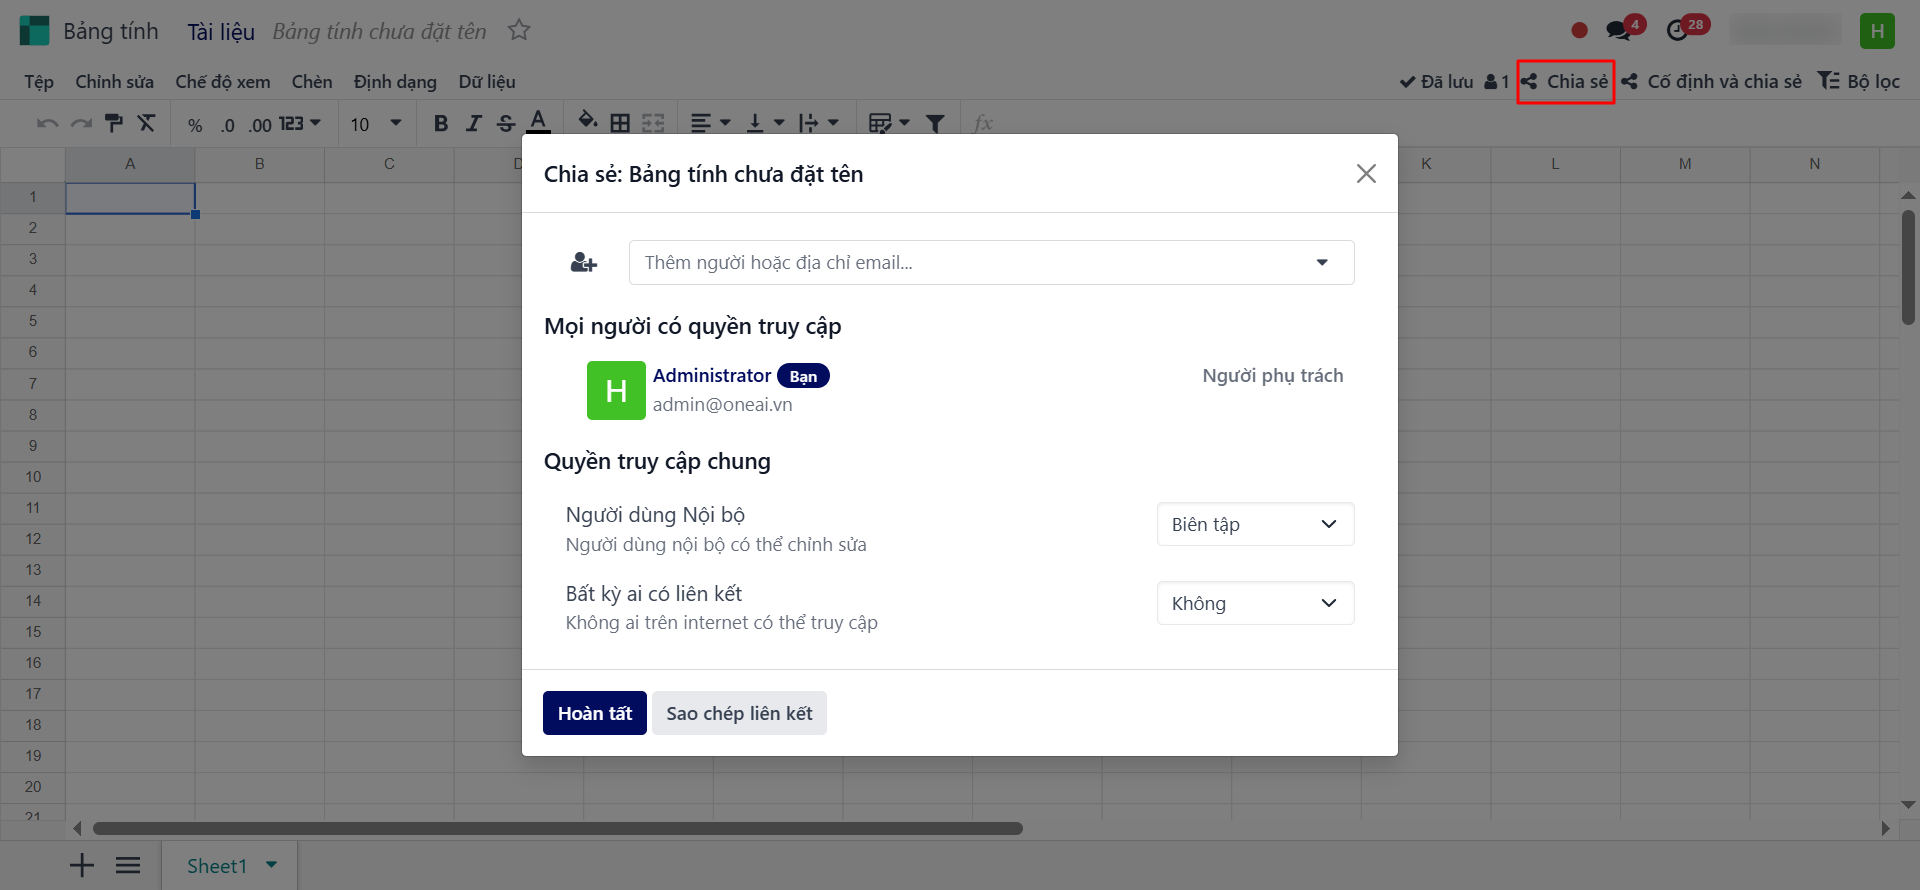Toggle italic formatting

[x=474, y=123]
